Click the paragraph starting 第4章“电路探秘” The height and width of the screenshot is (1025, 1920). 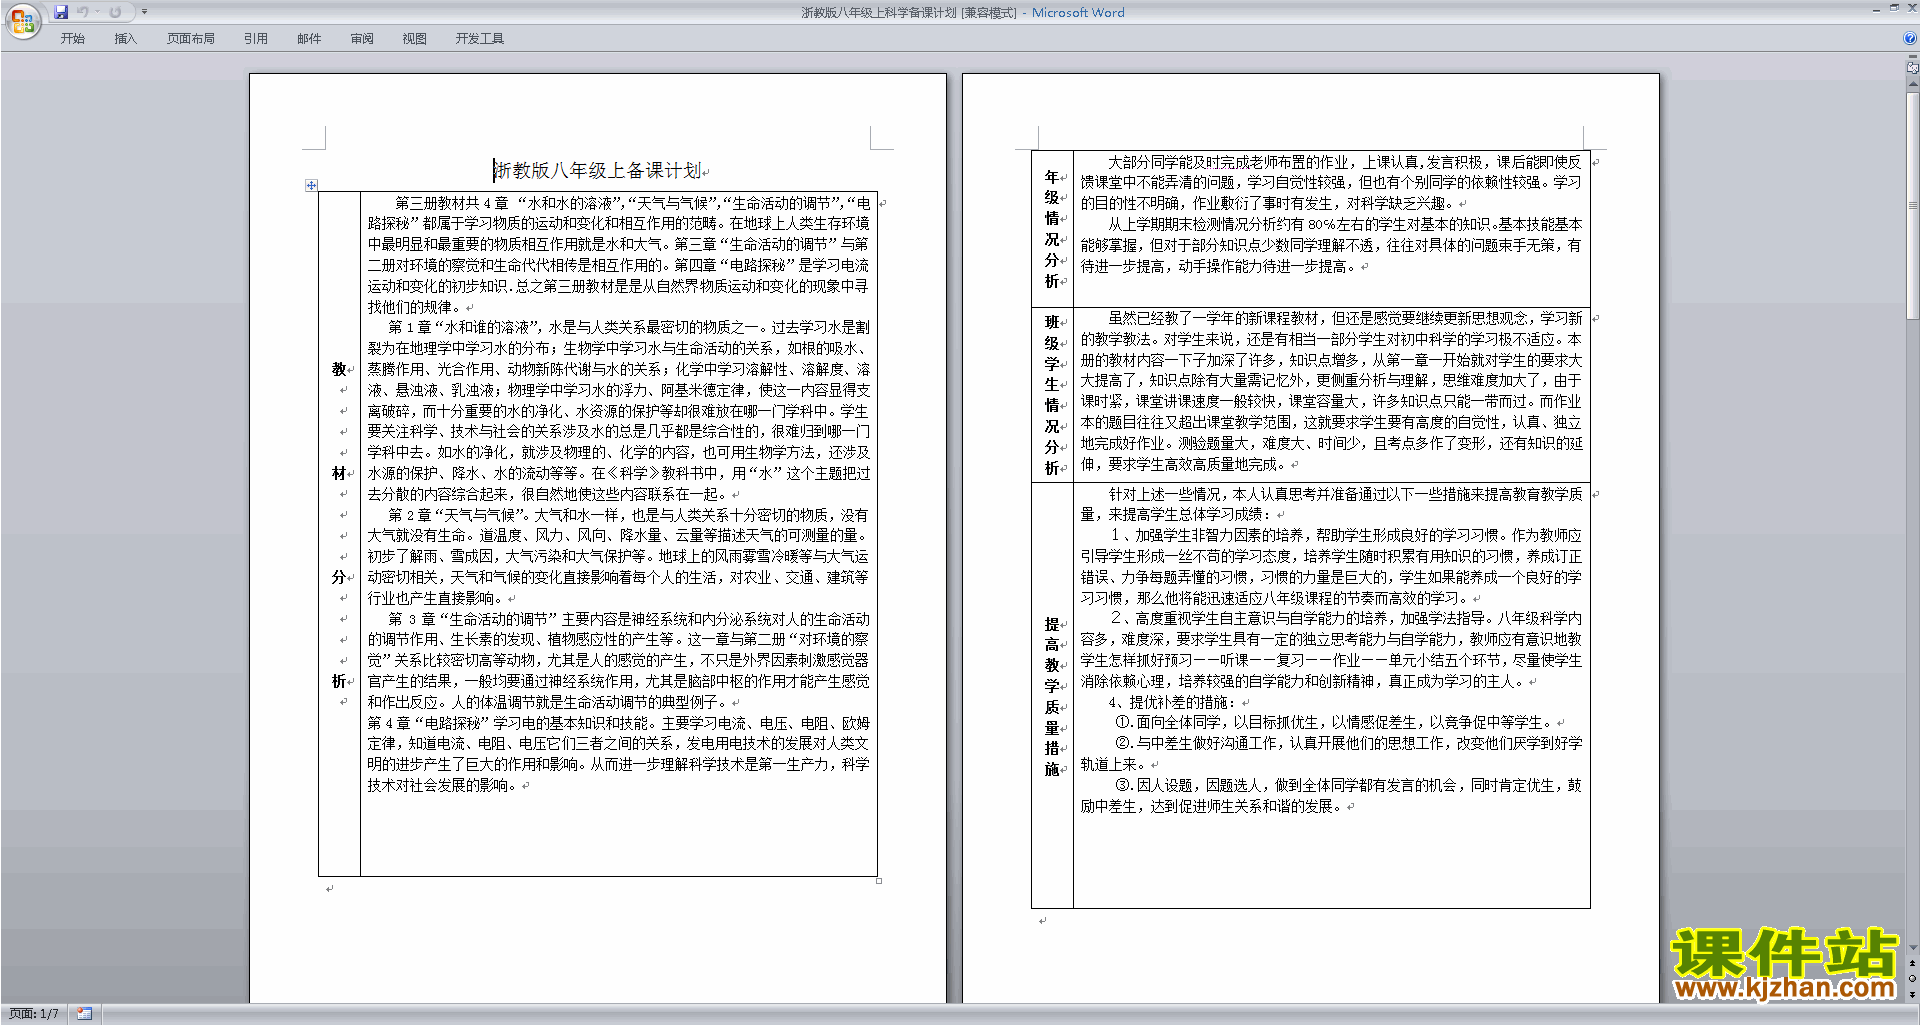(x=618, y=753)
